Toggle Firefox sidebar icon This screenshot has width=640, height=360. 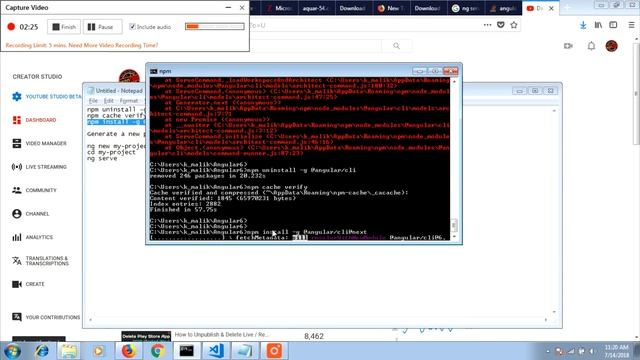pos(613,25)
